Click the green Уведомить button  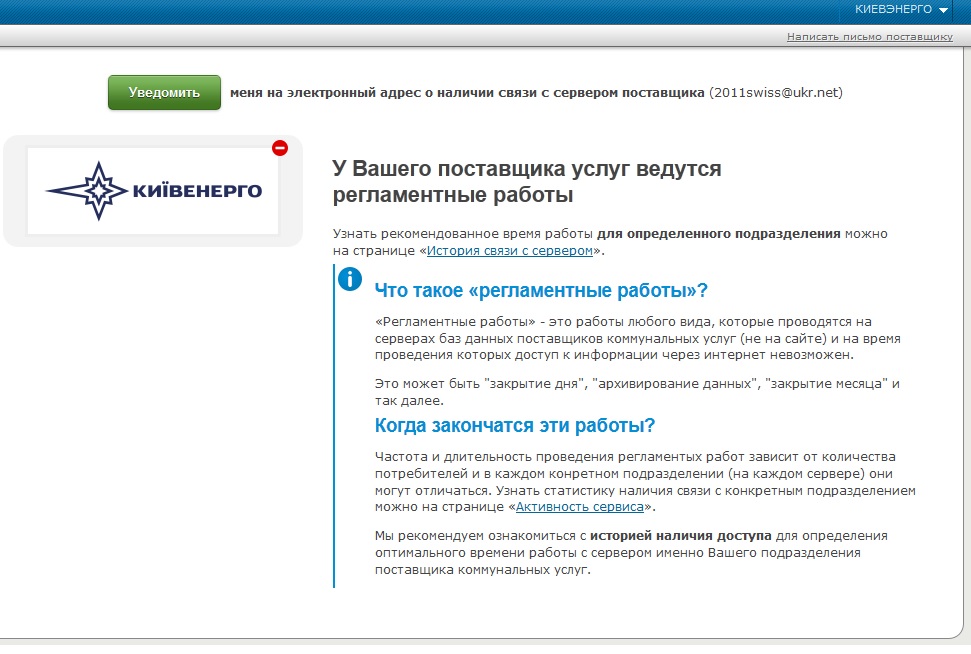164,92
